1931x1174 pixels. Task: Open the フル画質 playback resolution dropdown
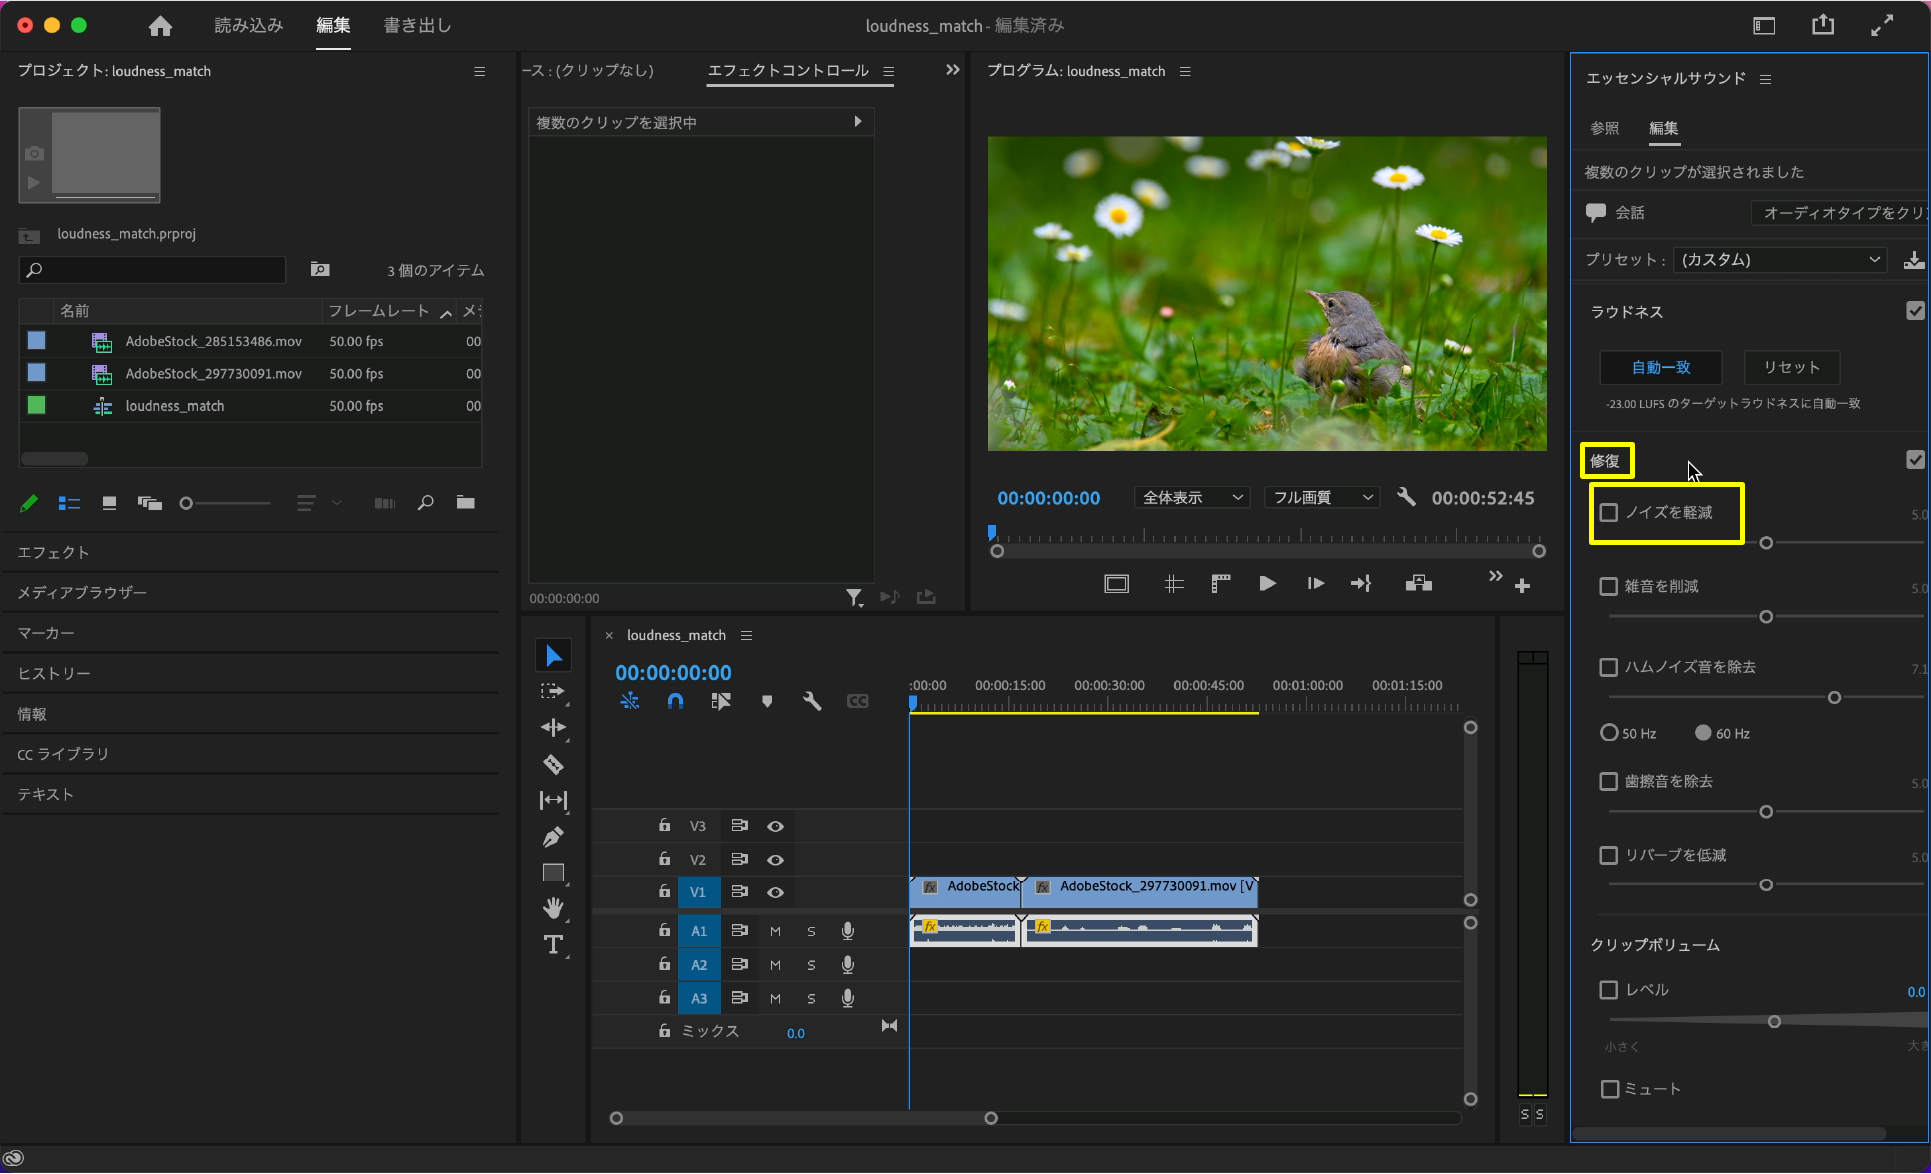(1322, 498)
